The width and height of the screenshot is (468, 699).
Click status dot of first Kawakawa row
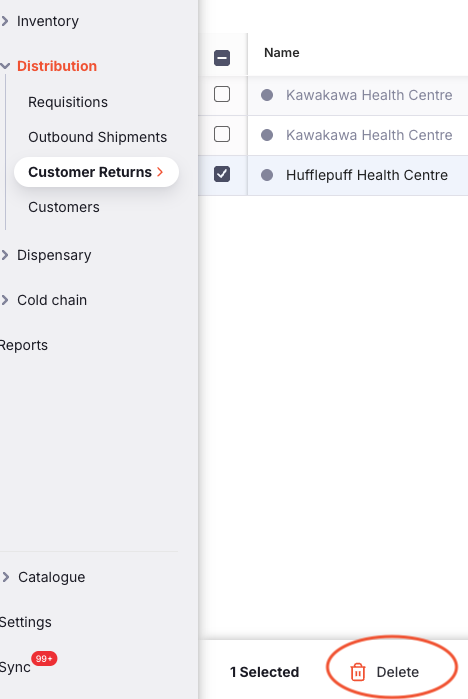pyautogui.click(x=267, y=95)
